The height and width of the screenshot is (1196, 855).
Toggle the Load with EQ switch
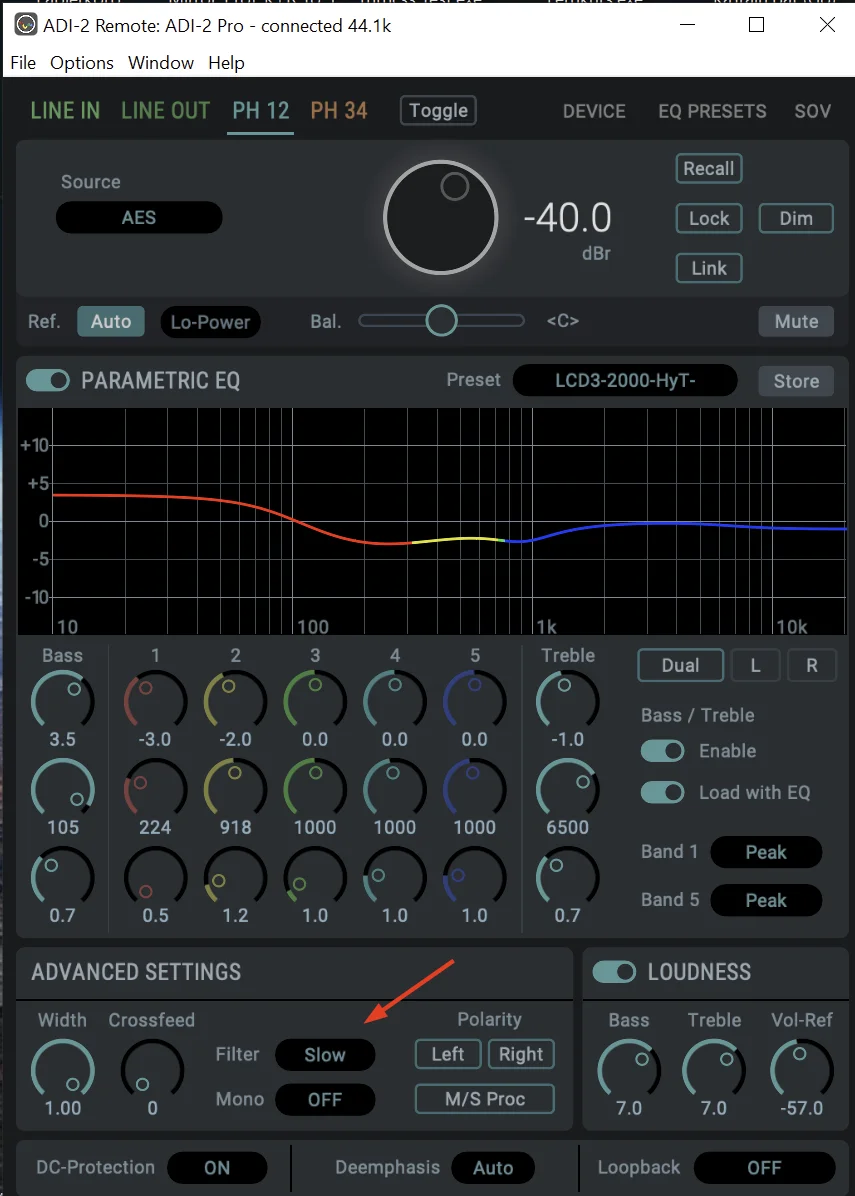tap(663, 793)
